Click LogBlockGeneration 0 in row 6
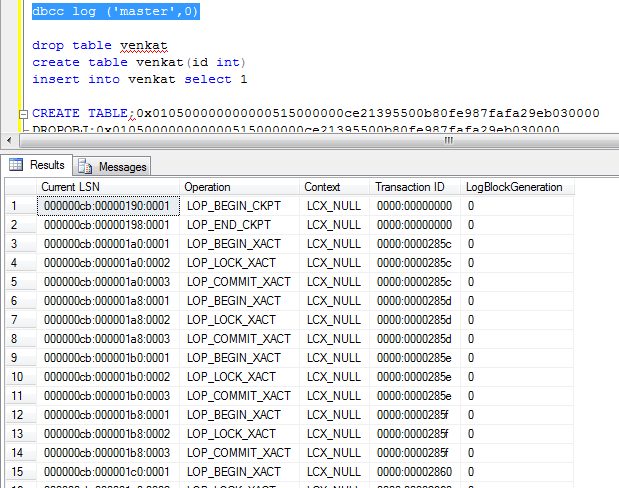619x488 pixels. pos(518,301)
